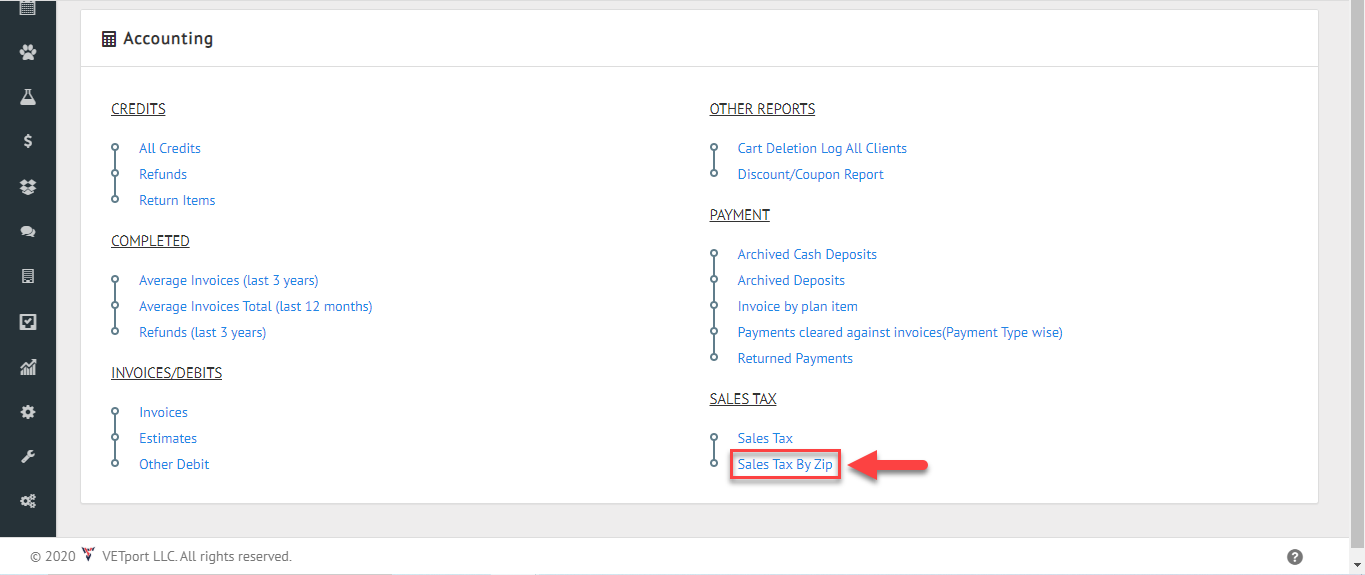Open the dollar sign billing sidebar icon
This screenshot has height=575, width=1365.
(x=28, y=141)
